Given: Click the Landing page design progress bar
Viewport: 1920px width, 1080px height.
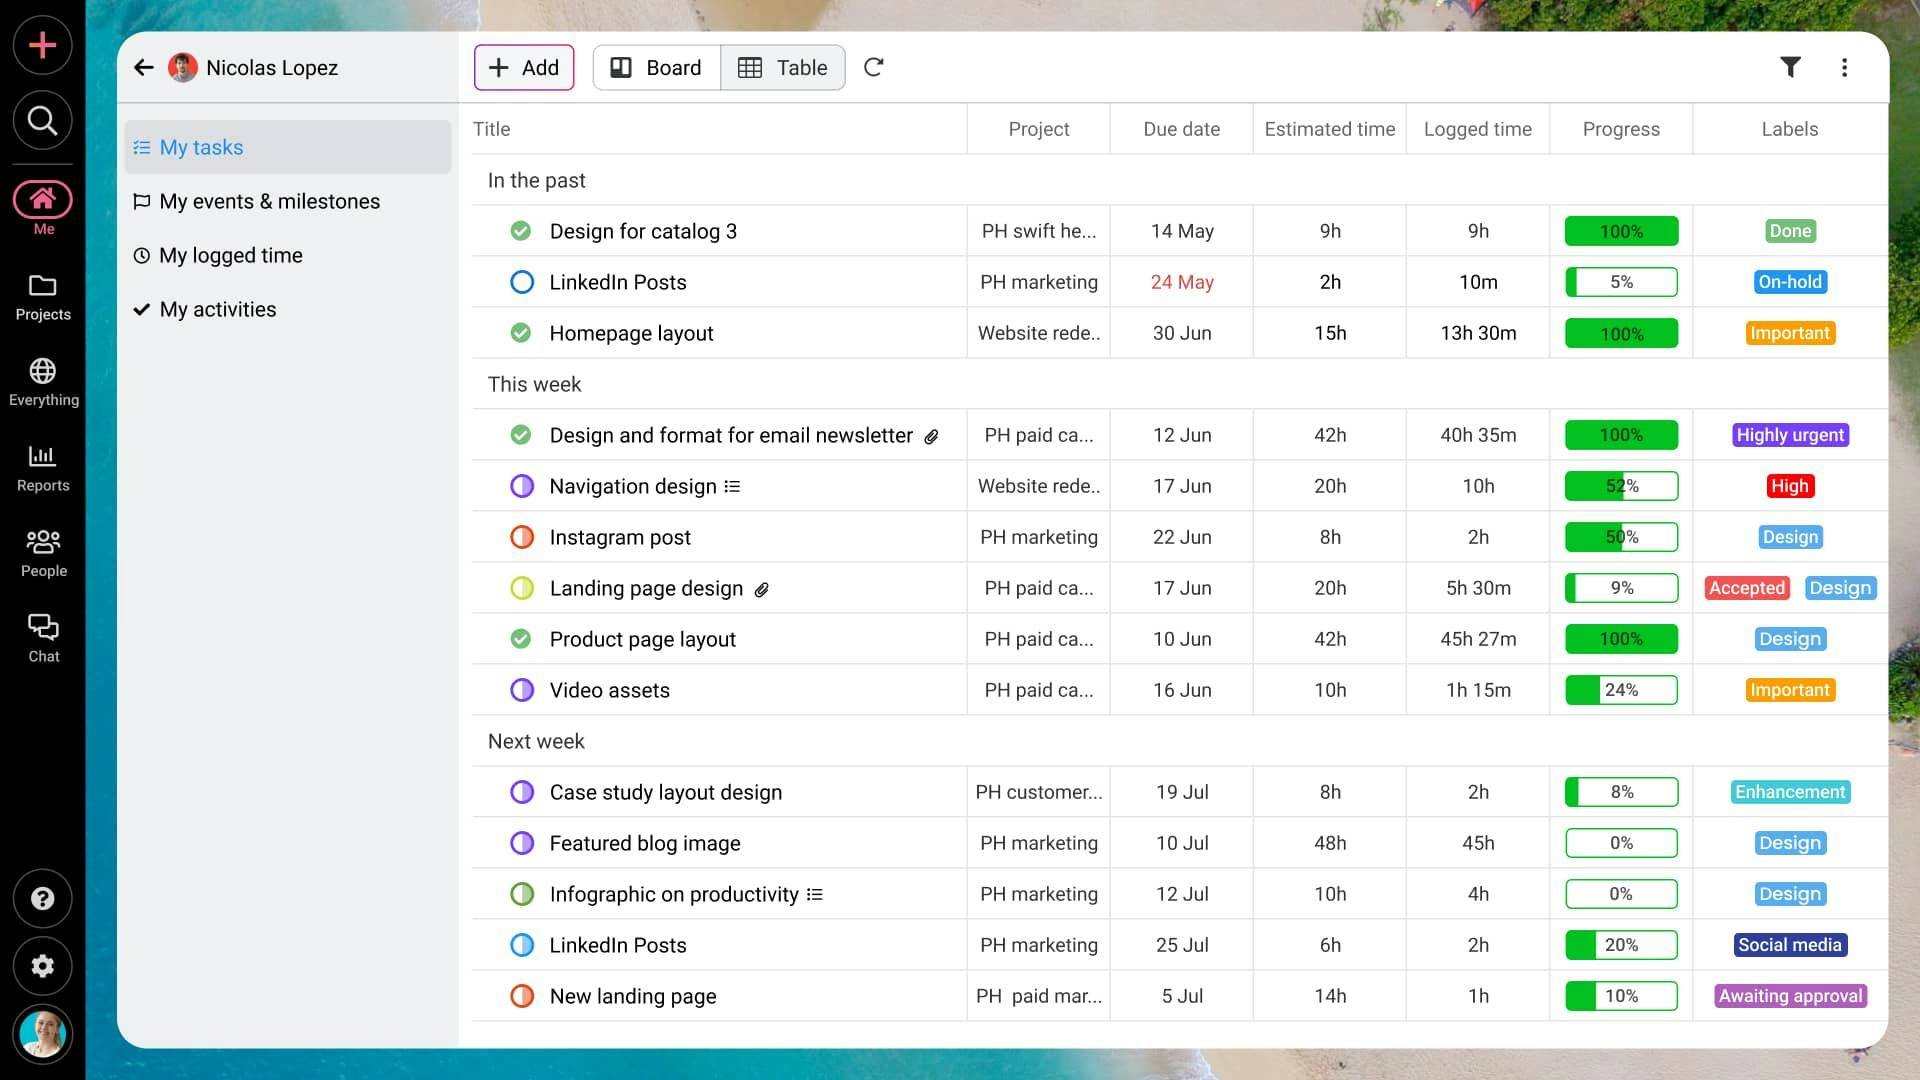Looking at the screenshot, I should pos(1621,588).
